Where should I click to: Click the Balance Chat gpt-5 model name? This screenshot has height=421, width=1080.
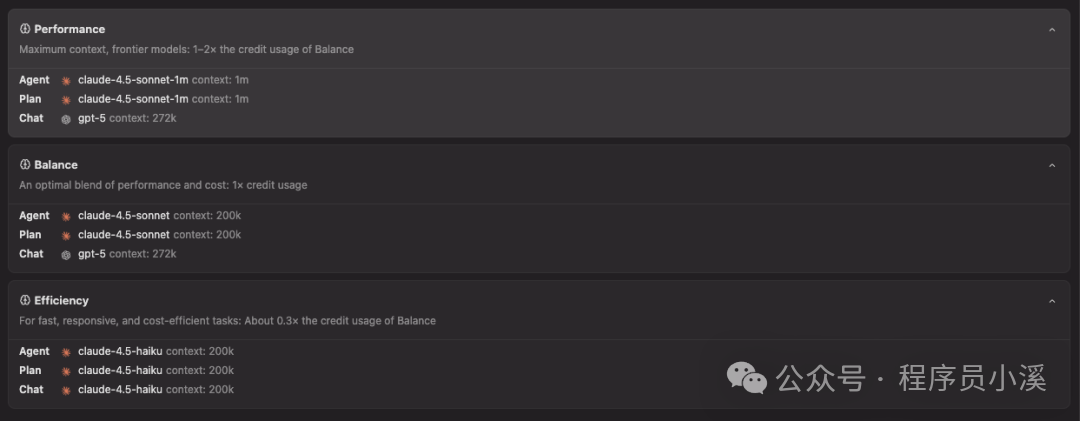tap(91, 254)
